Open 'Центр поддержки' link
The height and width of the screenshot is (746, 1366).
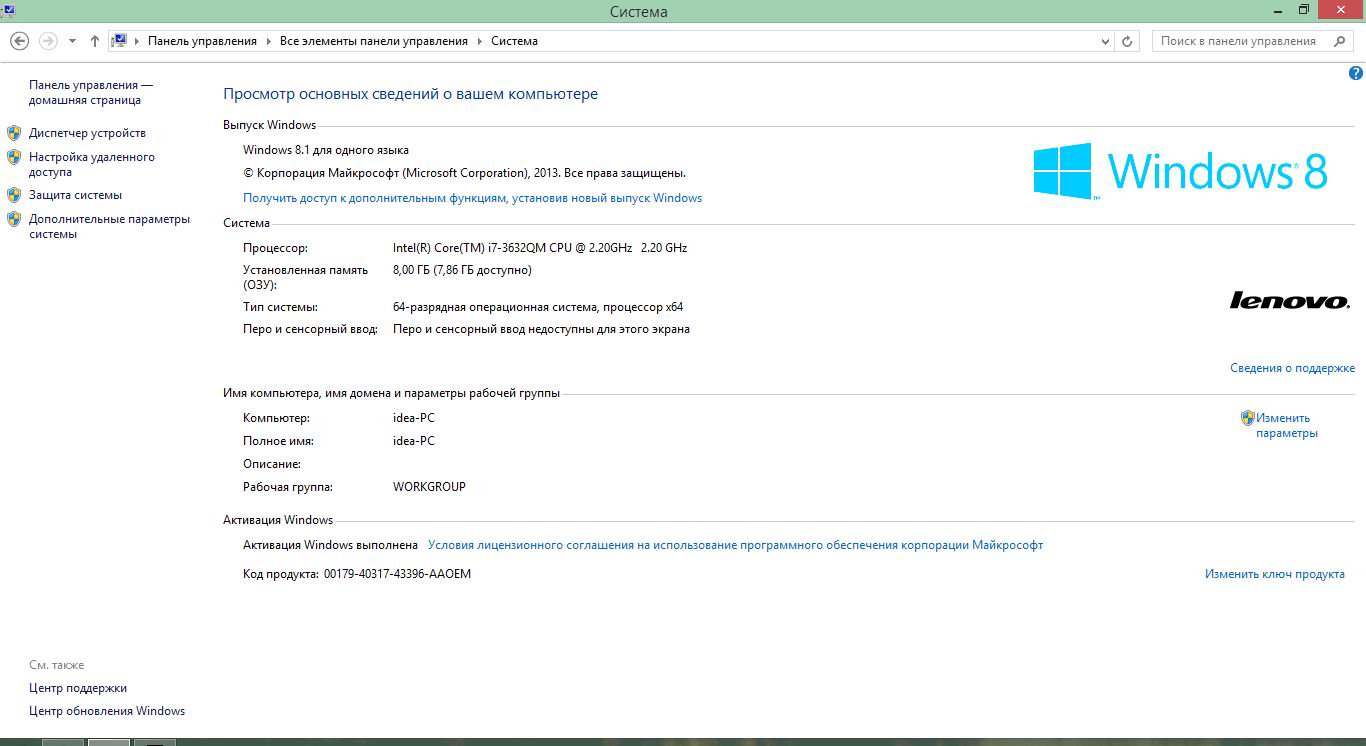(x=78, y=688)
